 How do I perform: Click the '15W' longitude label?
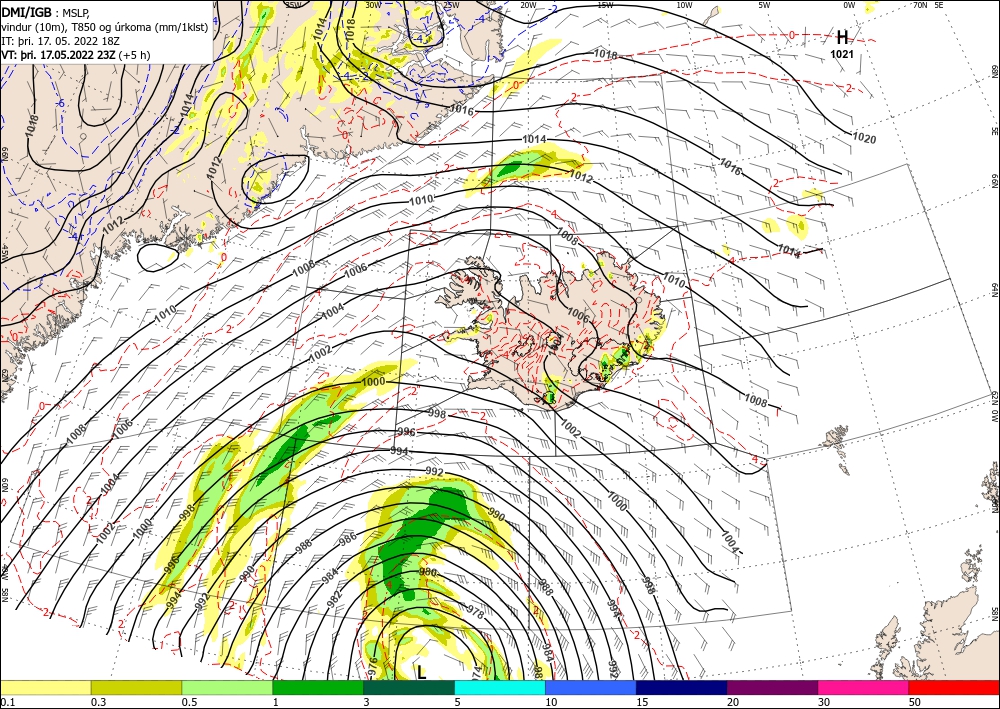click(606, 5)
